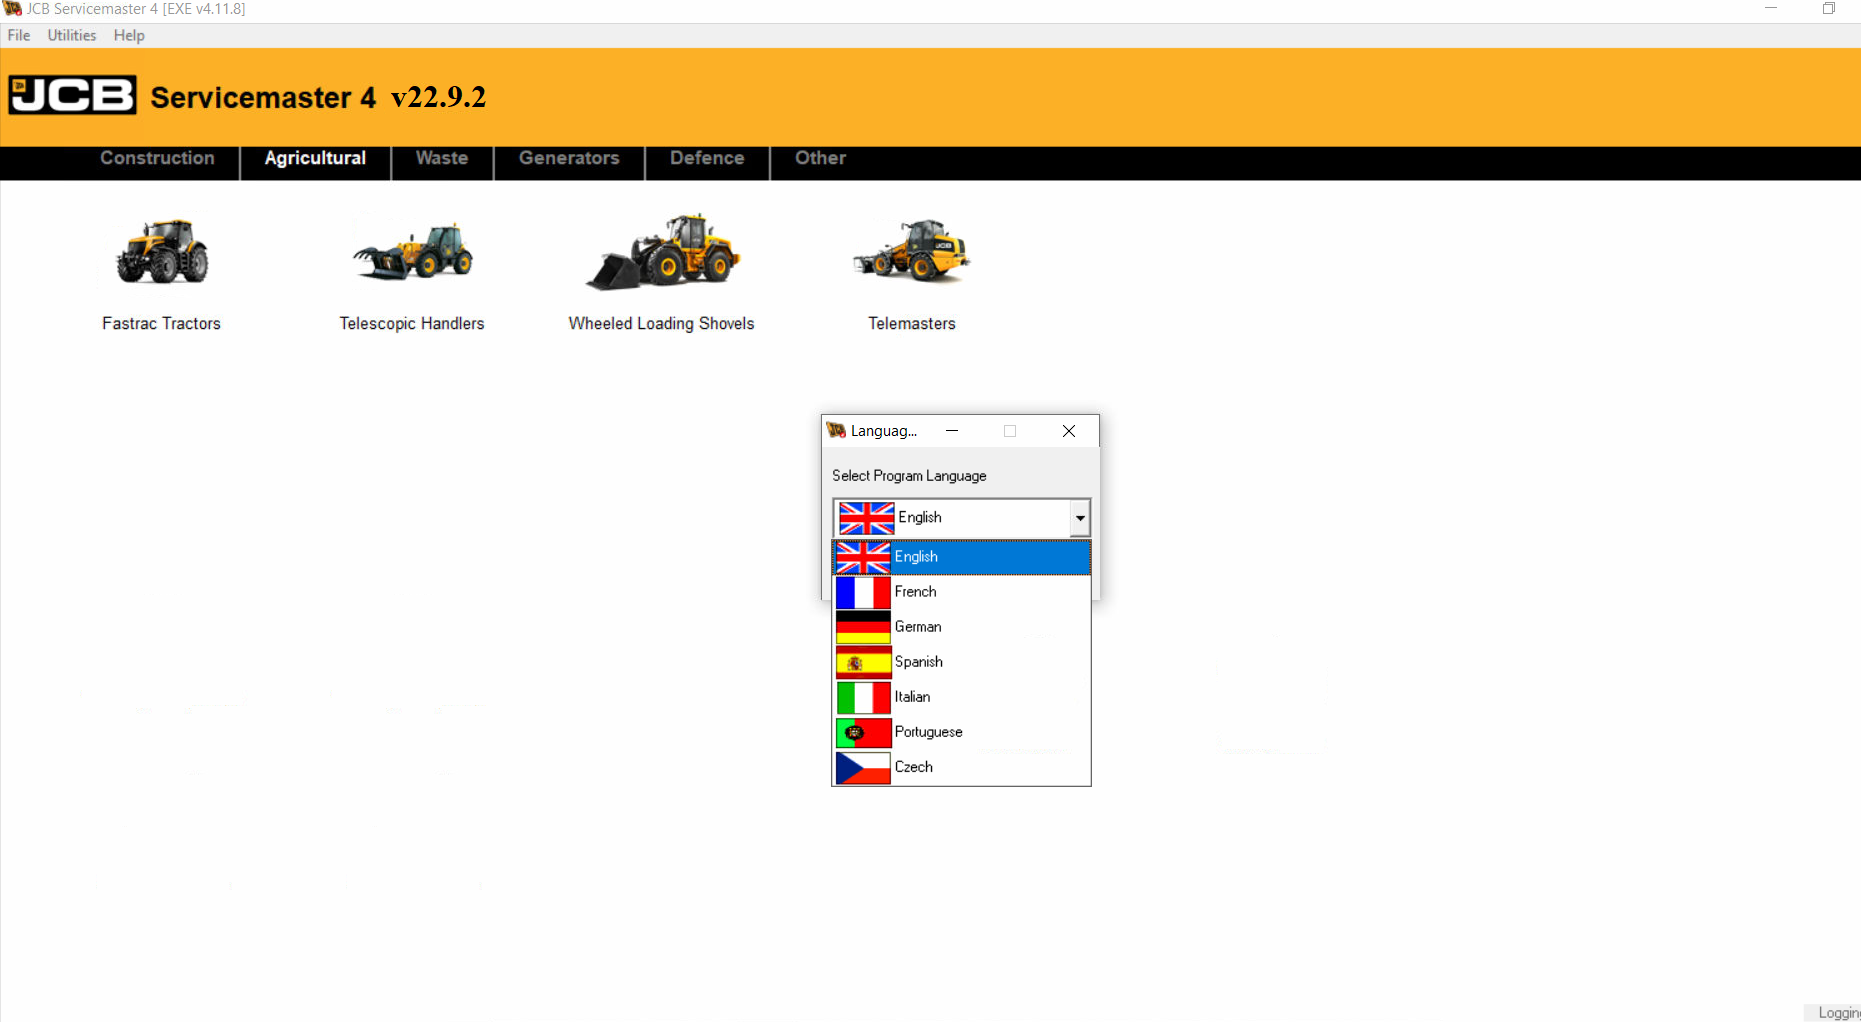This screenshot has height=1022, width=1861.
Task: Click the JCB logo in the header
Action: coord(73,96)
